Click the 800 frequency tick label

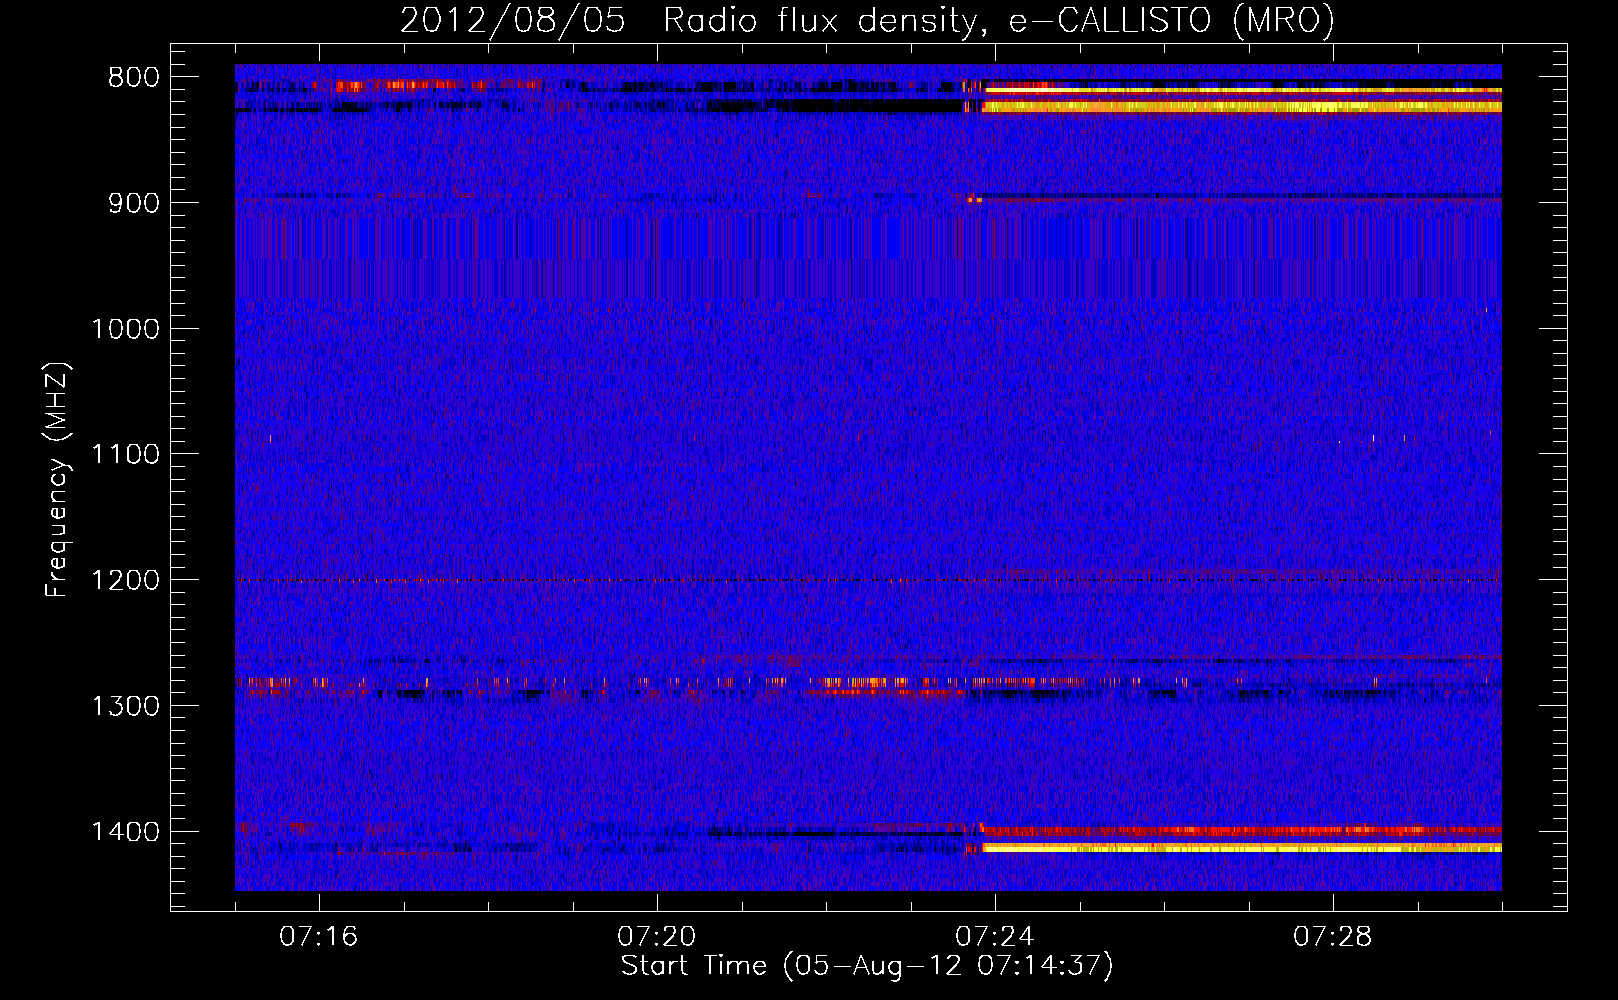[134, 78]
